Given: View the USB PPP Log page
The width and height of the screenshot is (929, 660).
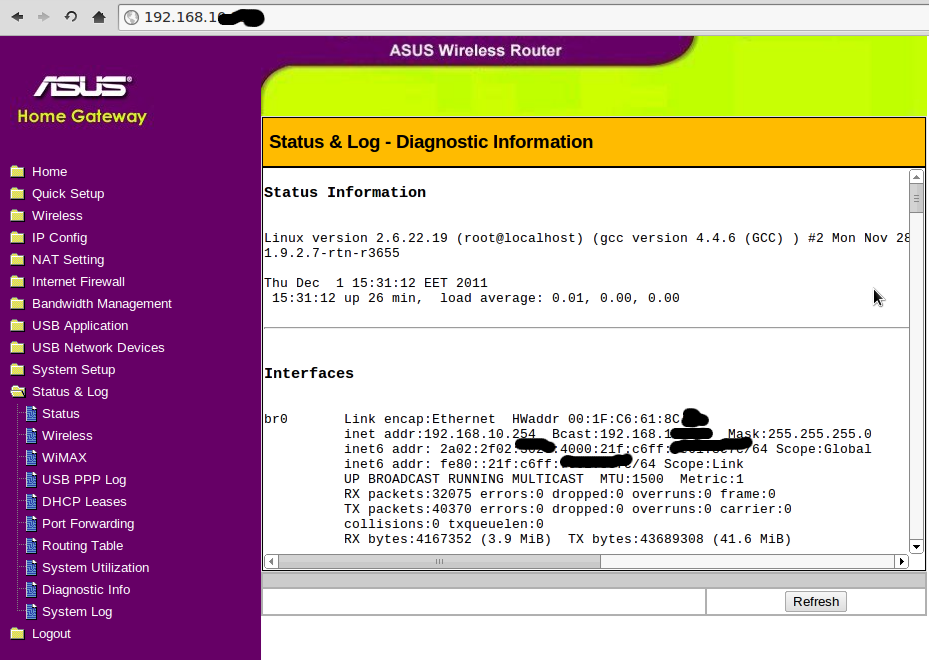Looking at the screenshot, I should point(84,479).
